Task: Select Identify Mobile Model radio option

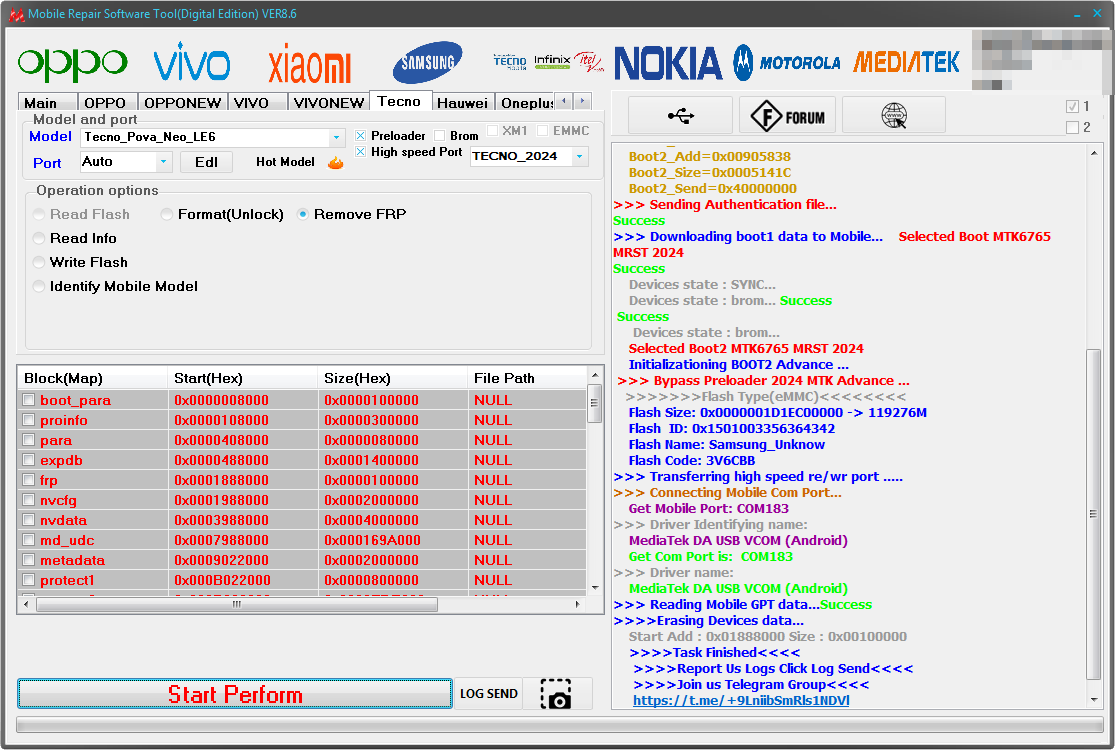Action: click(39, 286)
